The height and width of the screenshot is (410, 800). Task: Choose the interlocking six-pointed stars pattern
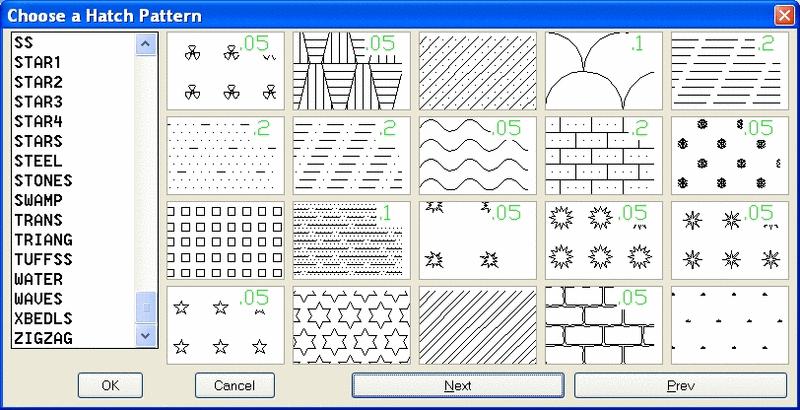352,325
